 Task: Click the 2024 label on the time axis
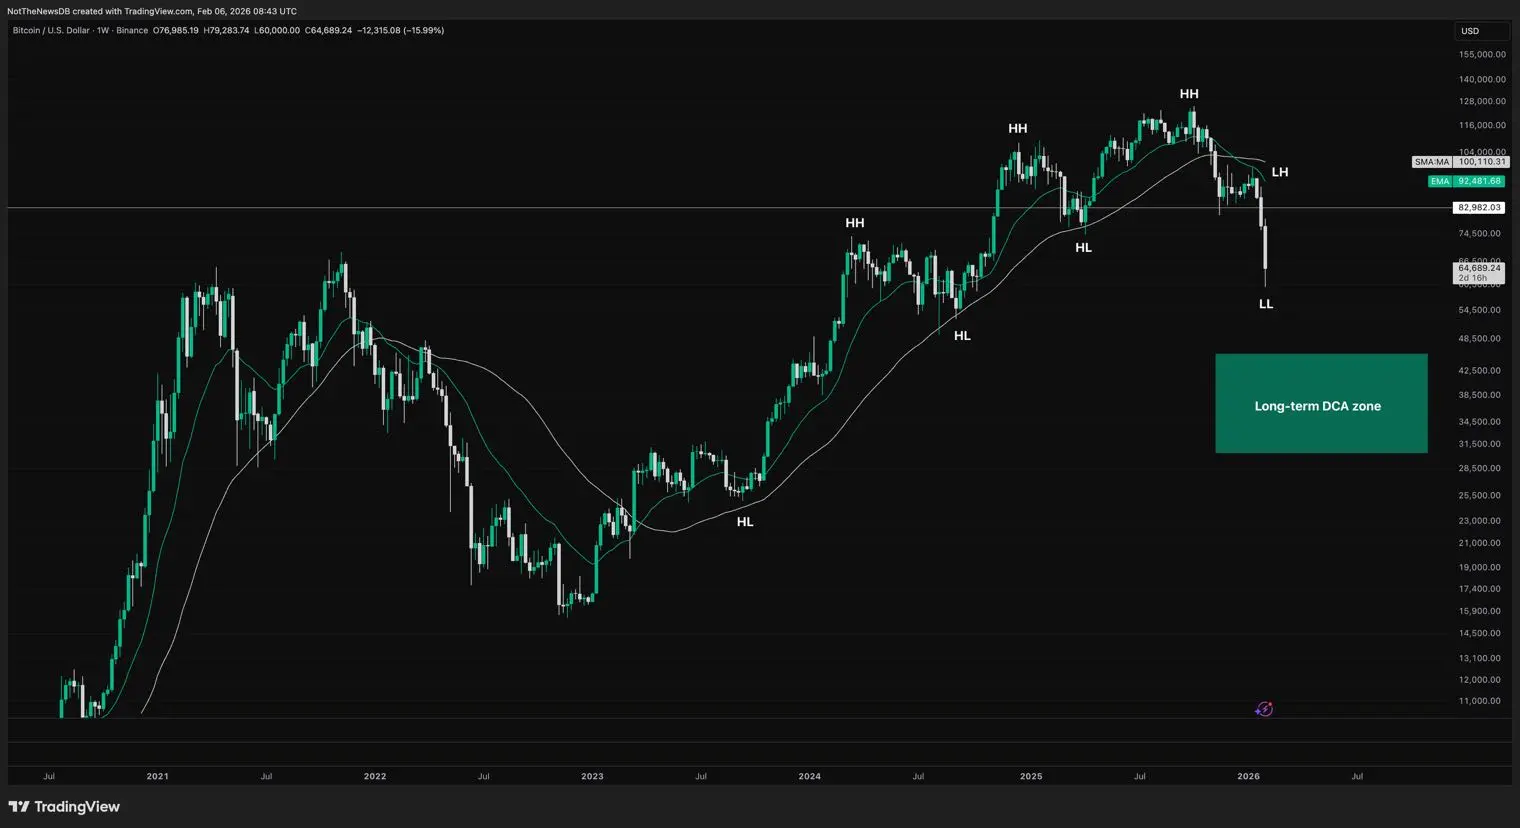click(x=810, y=776)
